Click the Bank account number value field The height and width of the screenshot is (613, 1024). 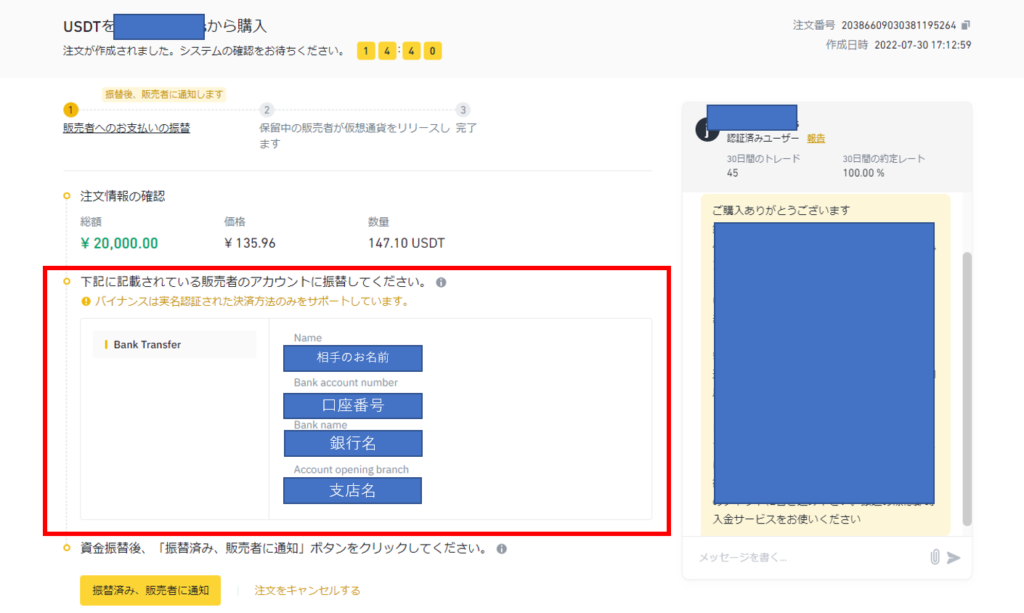pyautogui.click(x=352, y=405)
